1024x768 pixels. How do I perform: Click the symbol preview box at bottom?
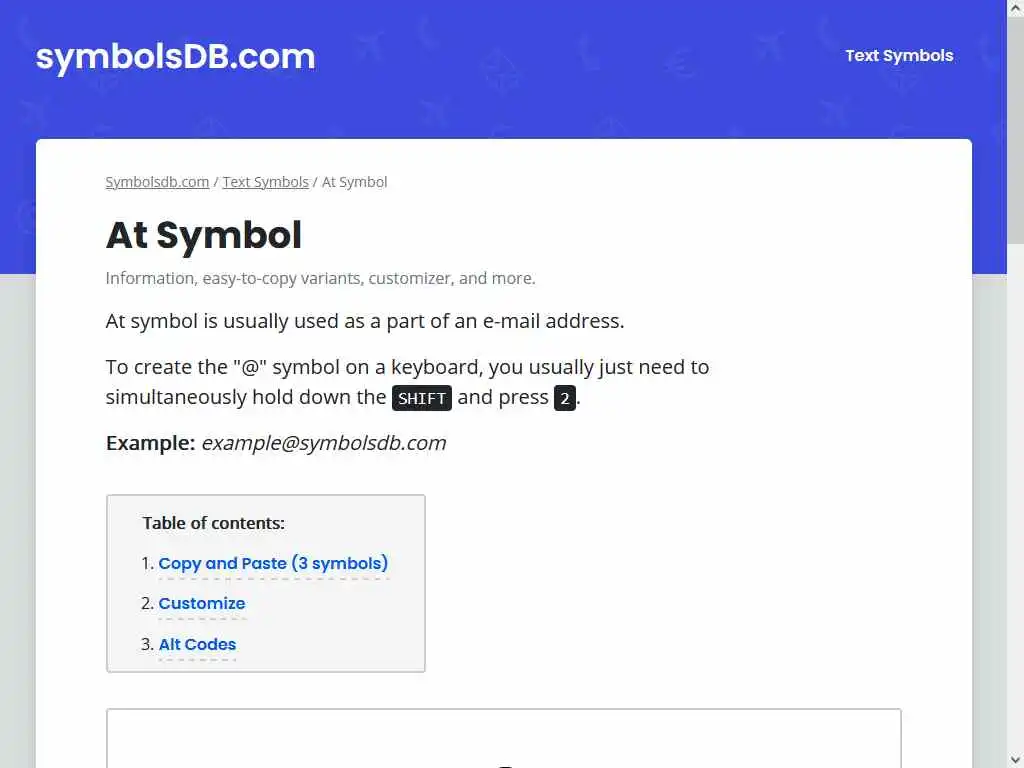(504, 739)
